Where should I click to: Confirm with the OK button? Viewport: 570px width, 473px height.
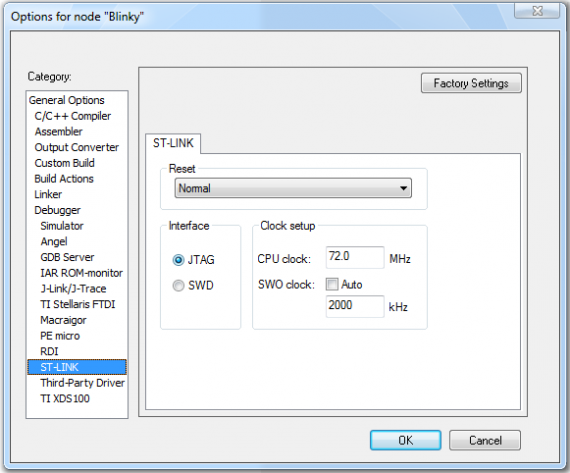tap(406, 440)
